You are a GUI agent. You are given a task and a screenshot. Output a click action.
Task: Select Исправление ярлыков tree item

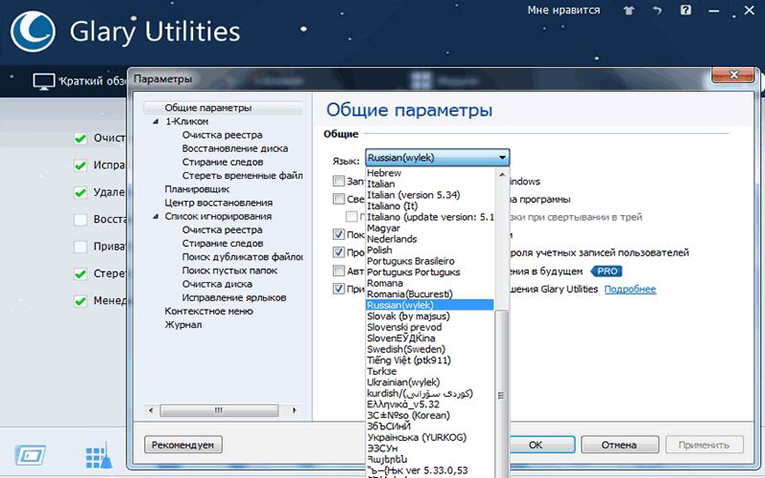coord(234,298)
